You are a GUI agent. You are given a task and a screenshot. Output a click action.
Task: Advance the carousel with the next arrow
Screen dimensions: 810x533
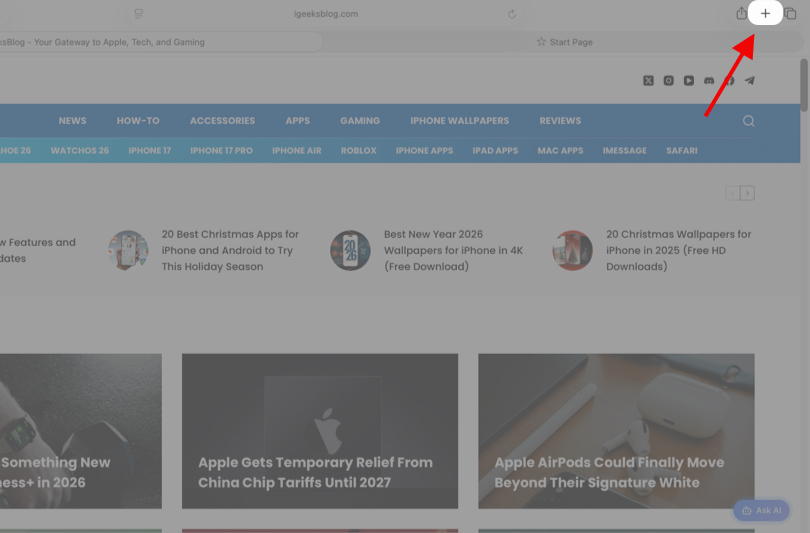pos(747,193)
